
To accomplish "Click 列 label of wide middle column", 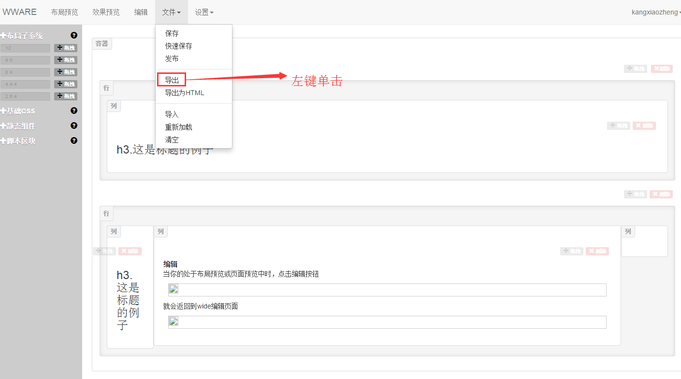I will (161, 231).
